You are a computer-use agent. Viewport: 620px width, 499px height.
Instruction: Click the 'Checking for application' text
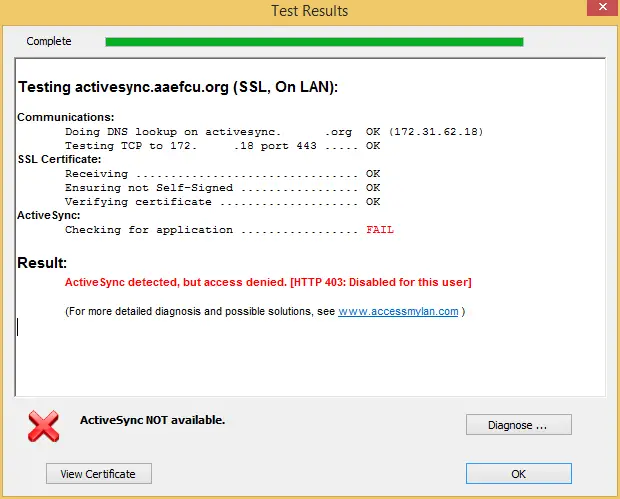(x=149, y=230)
